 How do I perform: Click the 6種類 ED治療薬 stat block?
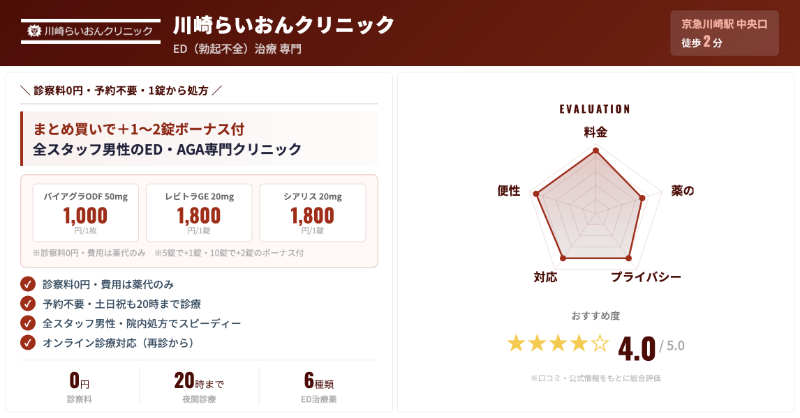pyautogui.click(x=318, y=387)
